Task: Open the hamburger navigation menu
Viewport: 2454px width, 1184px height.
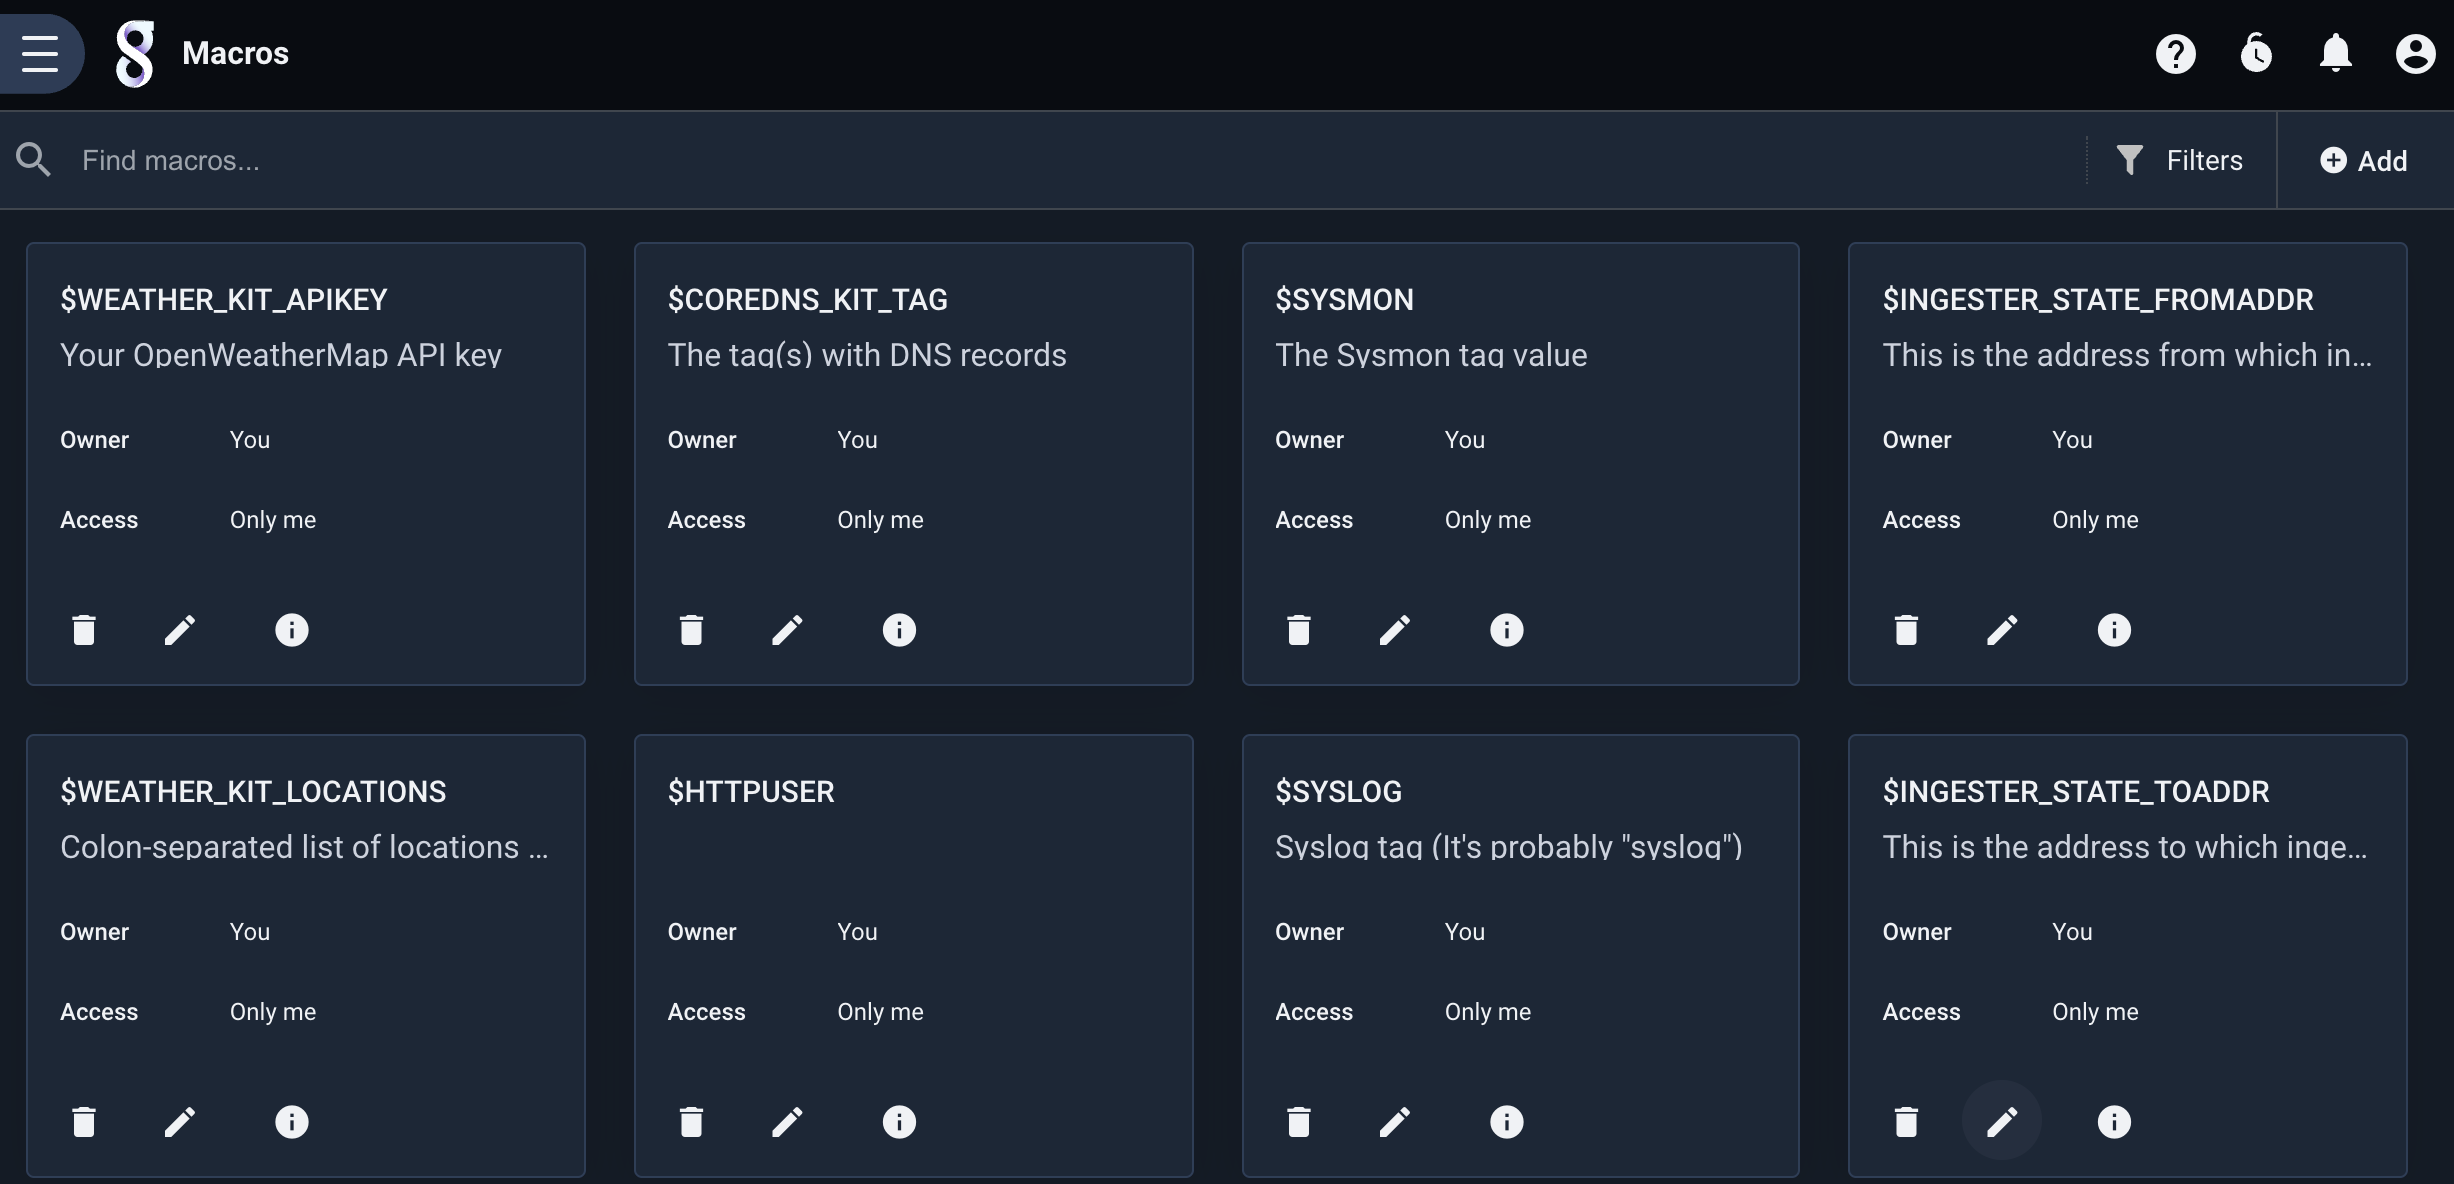Action: tap(40, 53)
